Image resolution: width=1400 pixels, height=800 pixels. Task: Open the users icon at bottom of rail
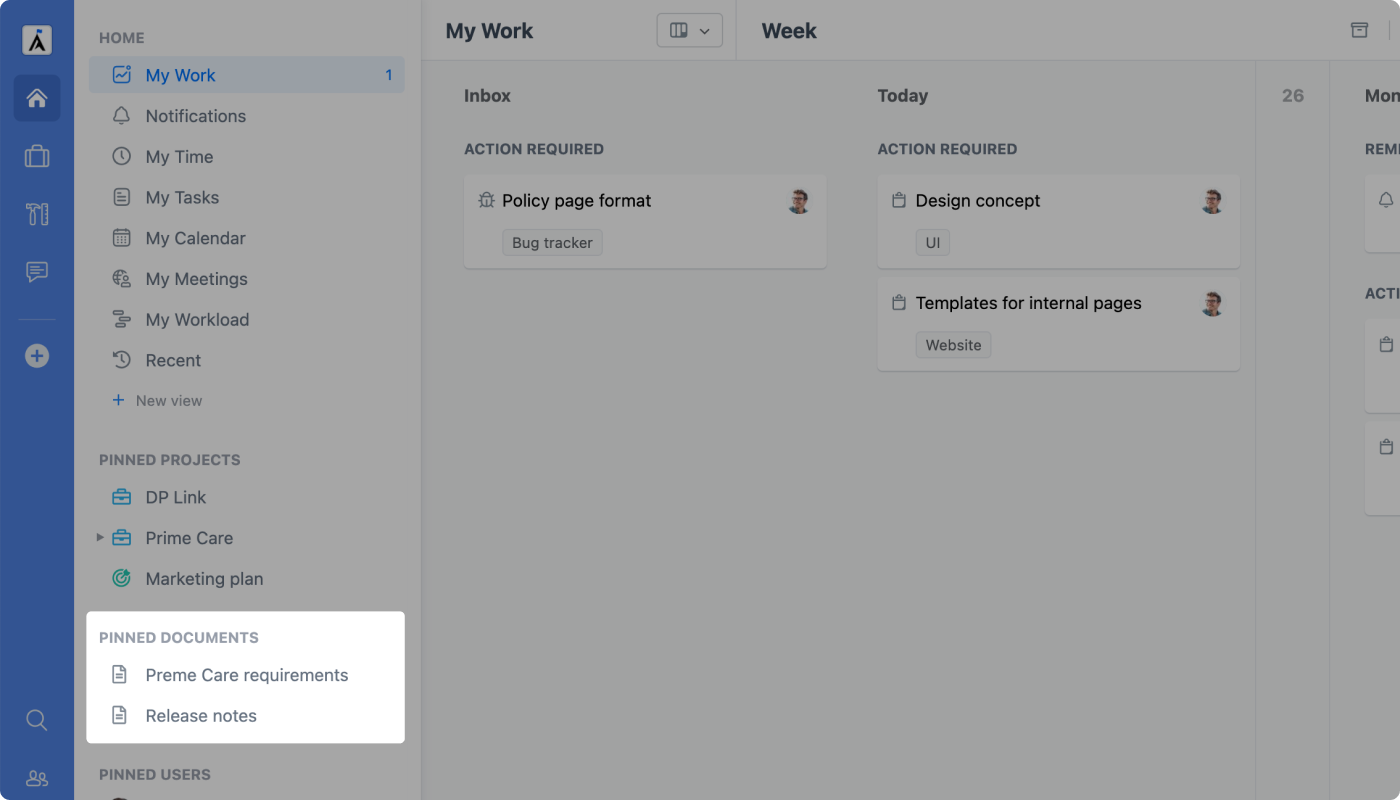(37, 778)
